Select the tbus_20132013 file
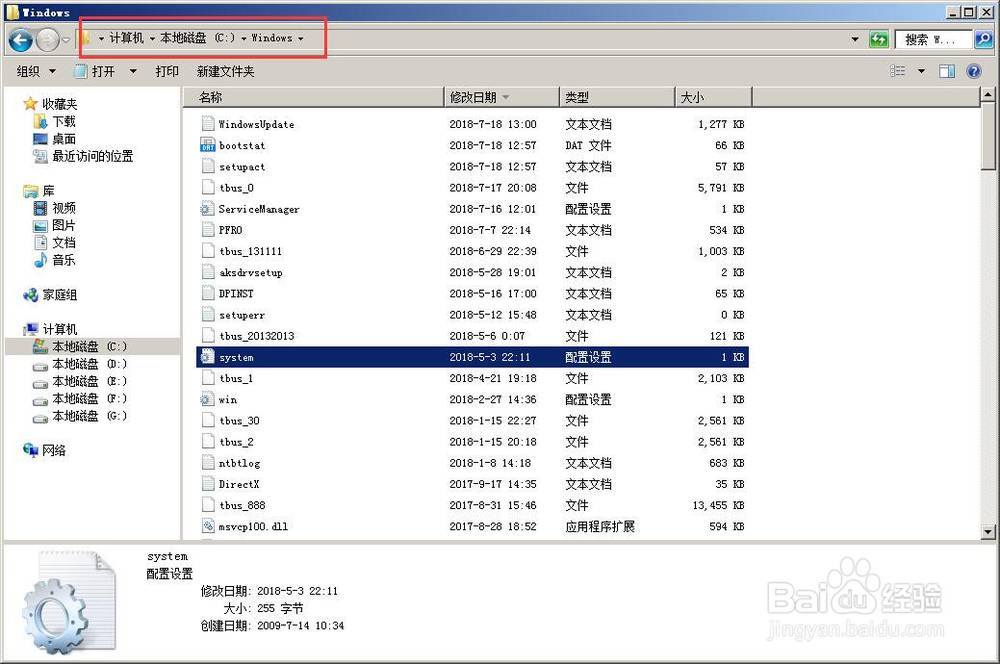The width and height of the screenshot is (1000, 664). pyautogui.click(x=472, y=336)
